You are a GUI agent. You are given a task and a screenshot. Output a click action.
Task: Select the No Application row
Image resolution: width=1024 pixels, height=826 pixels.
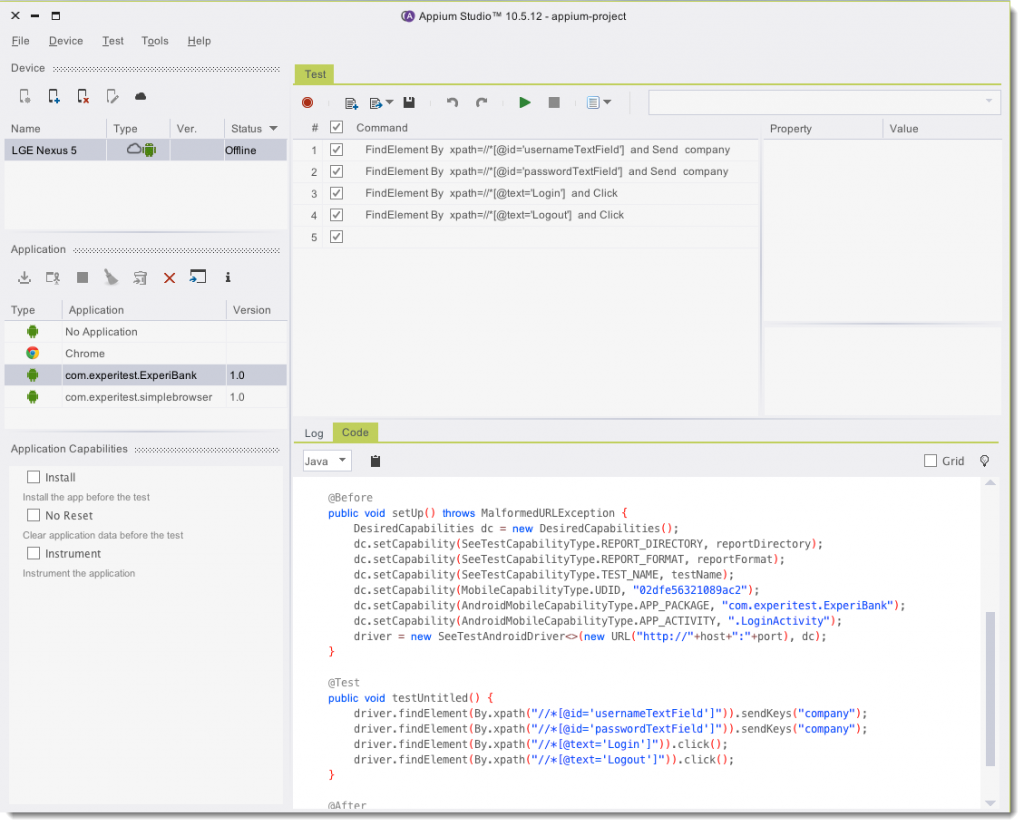point(146,332)
